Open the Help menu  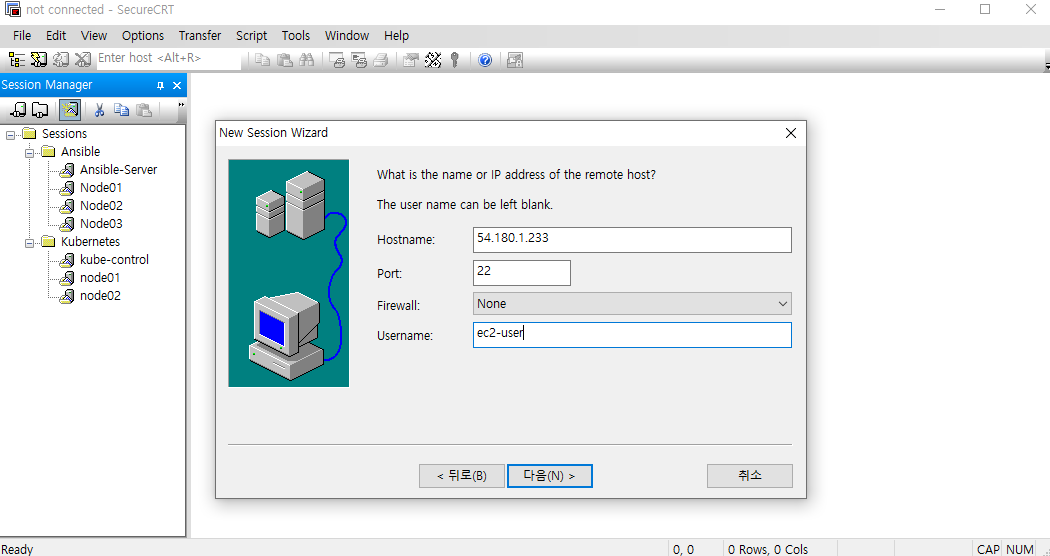click(x=396, y=36)
